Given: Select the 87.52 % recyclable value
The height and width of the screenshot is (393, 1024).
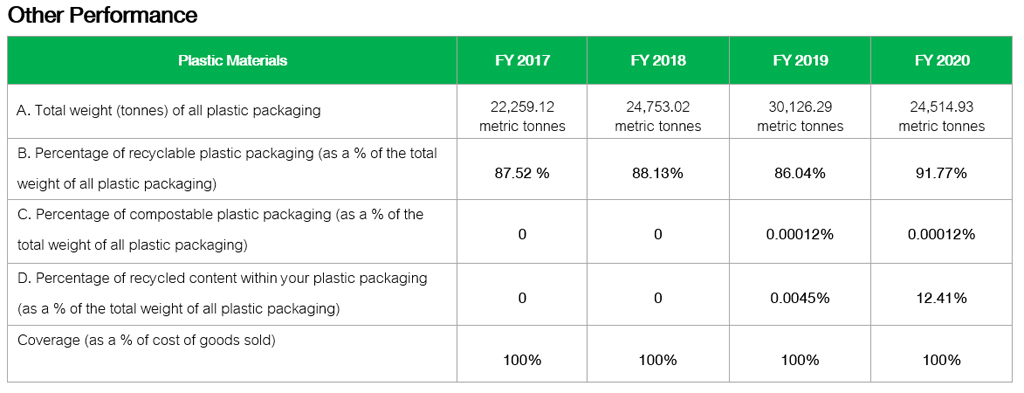Looking at the screenshot, I should click(x=522, y=174).
